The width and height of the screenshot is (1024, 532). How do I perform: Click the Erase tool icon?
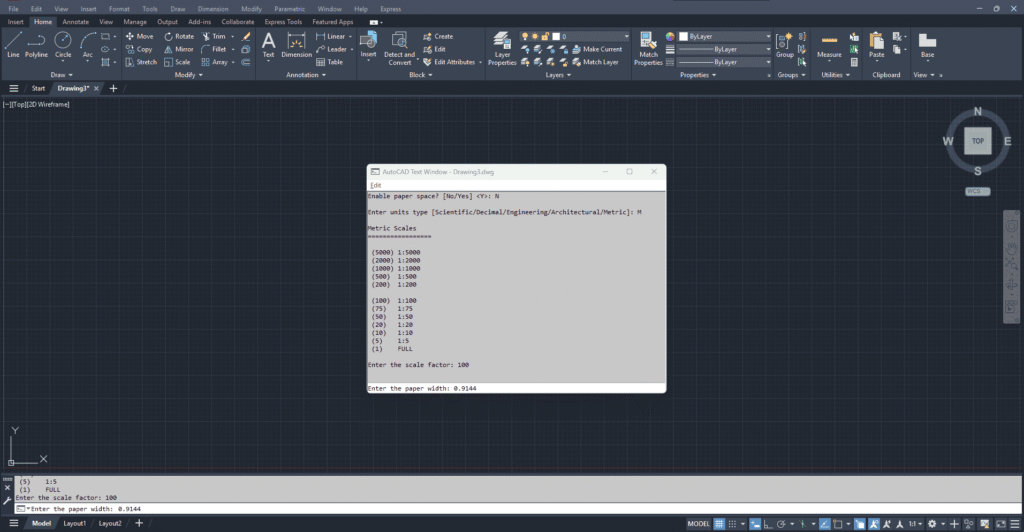(246, 37)
